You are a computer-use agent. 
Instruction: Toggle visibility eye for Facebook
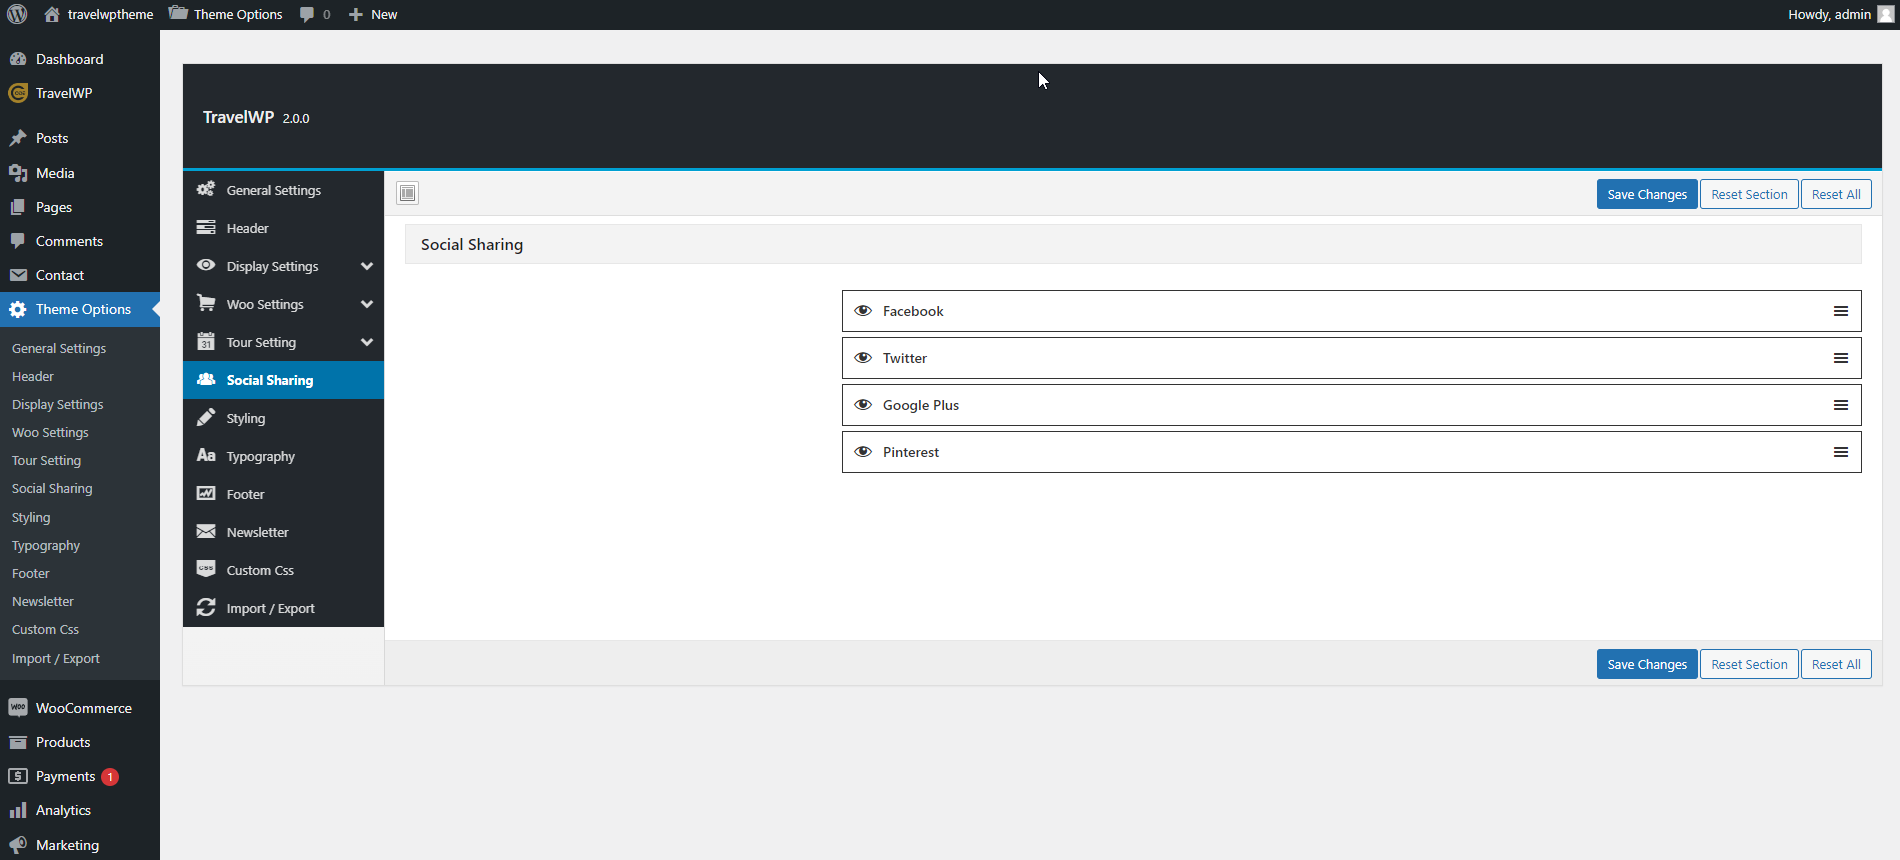(x=863, y=311)
